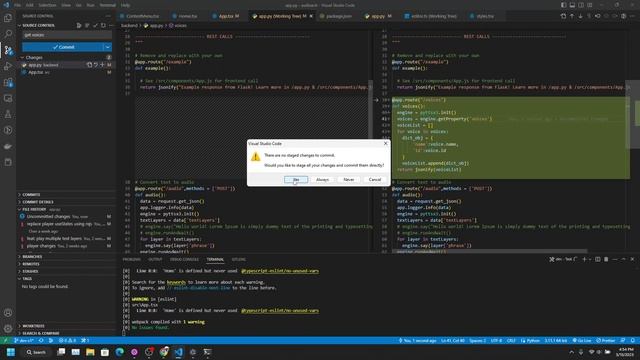Discard changes icon on app.py row
Screen dimensions: 640x360
click(x=96, y=65)
